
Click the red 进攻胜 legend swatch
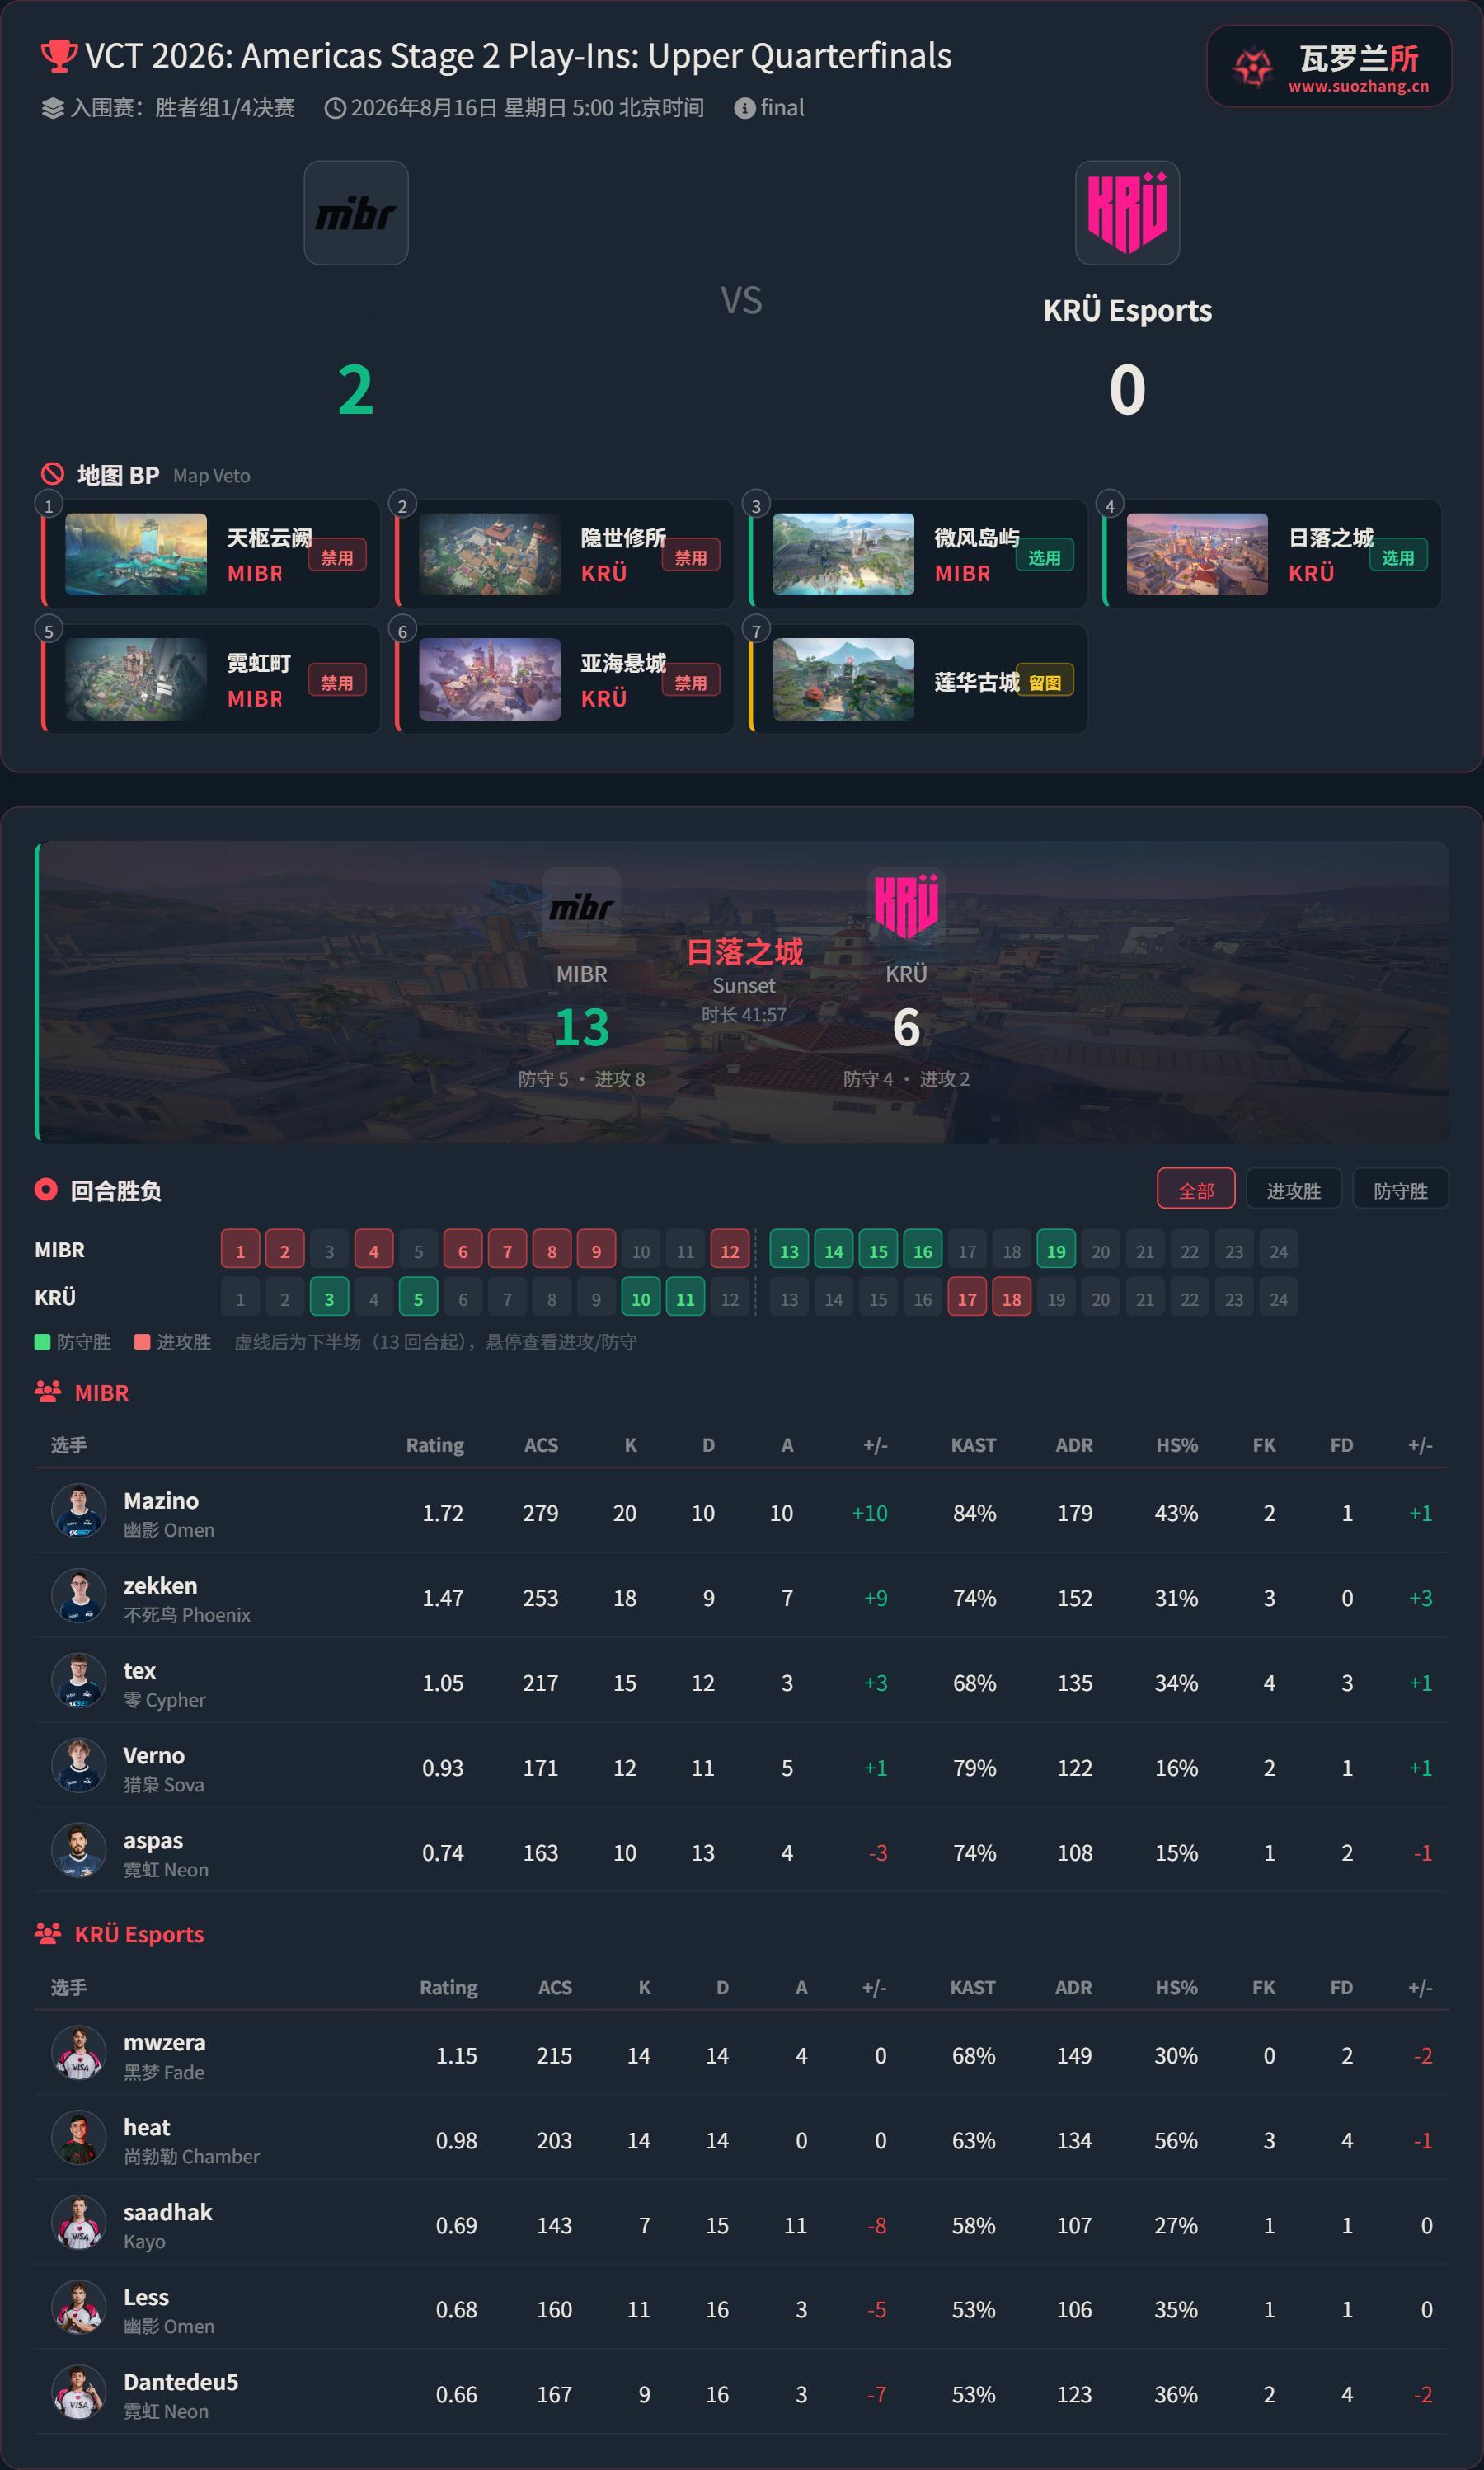point(142,1342)
